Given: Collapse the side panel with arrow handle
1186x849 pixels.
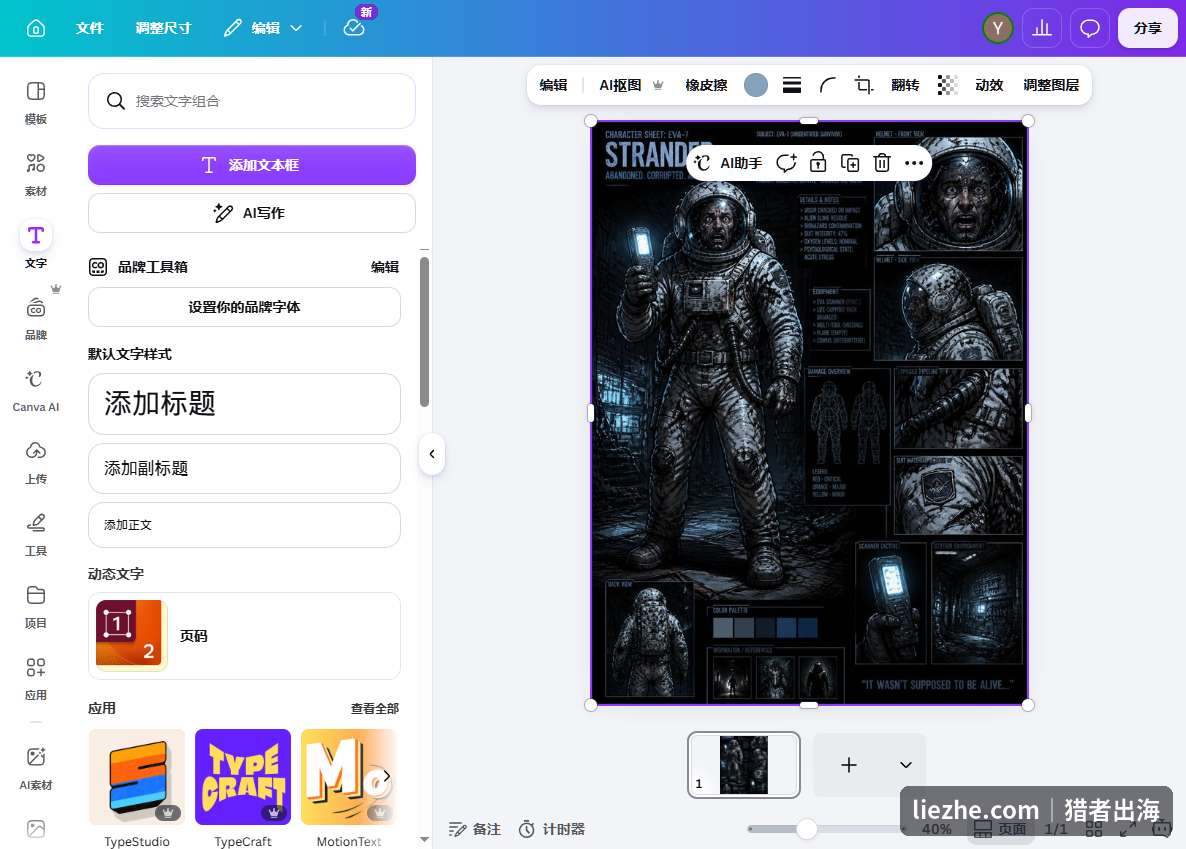Looking at the screenshot, I should [x=432, y=454].
